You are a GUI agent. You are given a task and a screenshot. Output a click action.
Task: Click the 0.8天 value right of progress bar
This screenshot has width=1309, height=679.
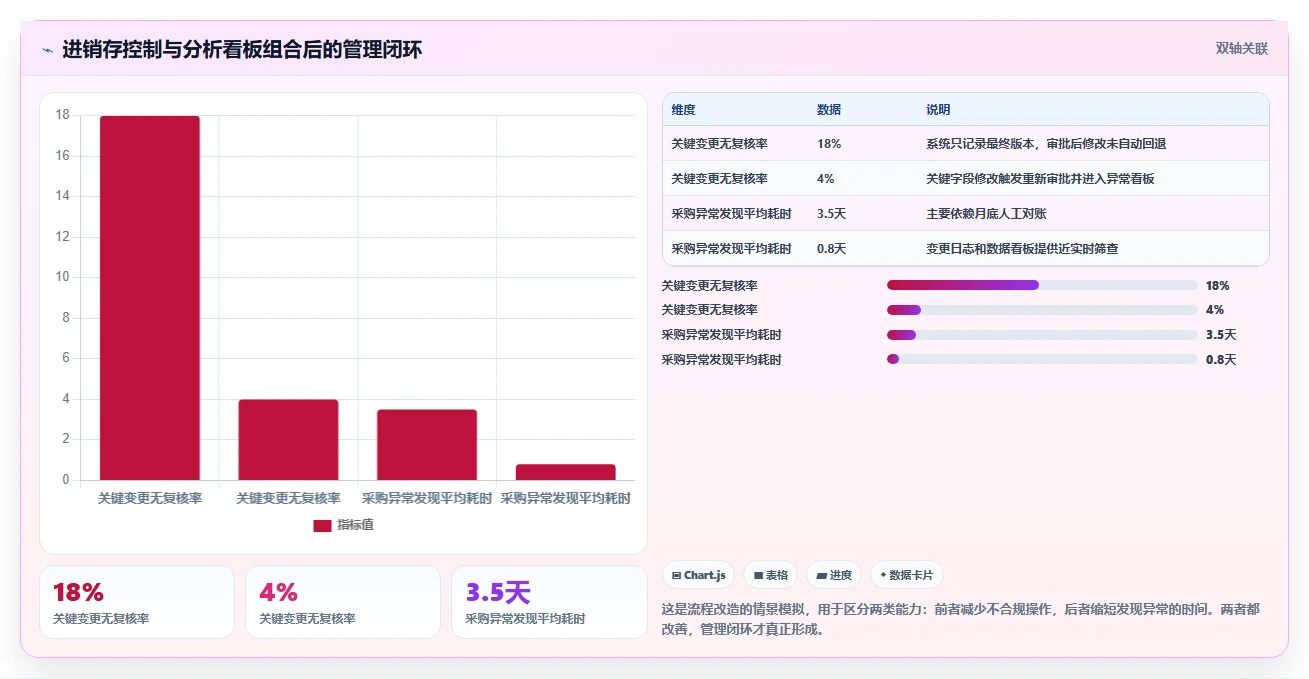tap(1221, 360)
